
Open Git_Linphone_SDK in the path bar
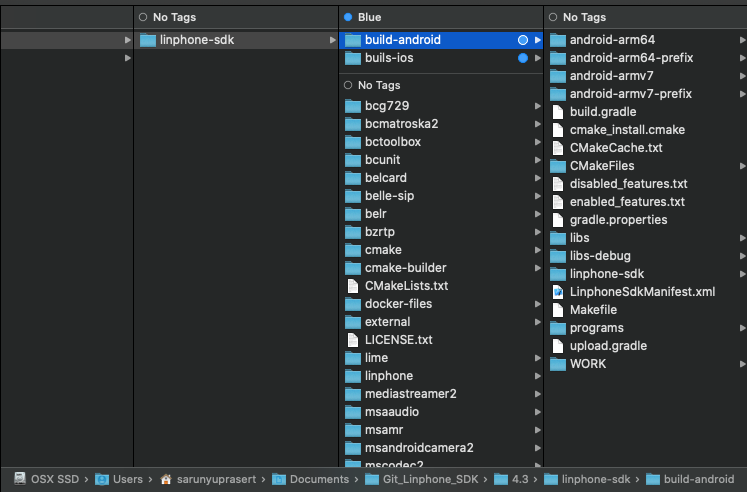(430, 479)
